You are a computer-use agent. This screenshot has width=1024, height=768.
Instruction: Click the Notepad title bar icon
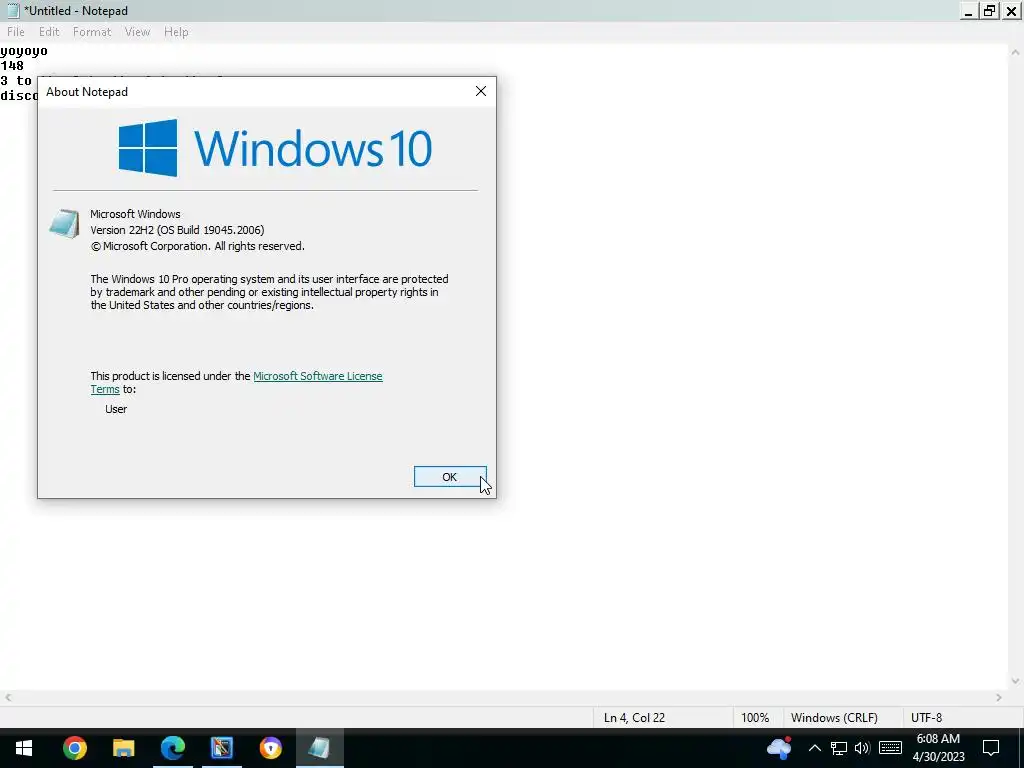(x=12, y=10)
